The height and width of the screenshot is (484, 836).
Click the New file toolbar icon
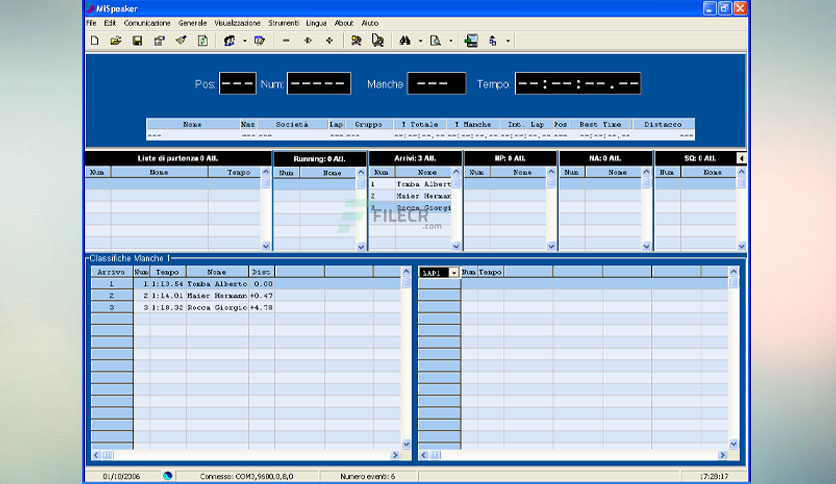(x=95, y=41)
